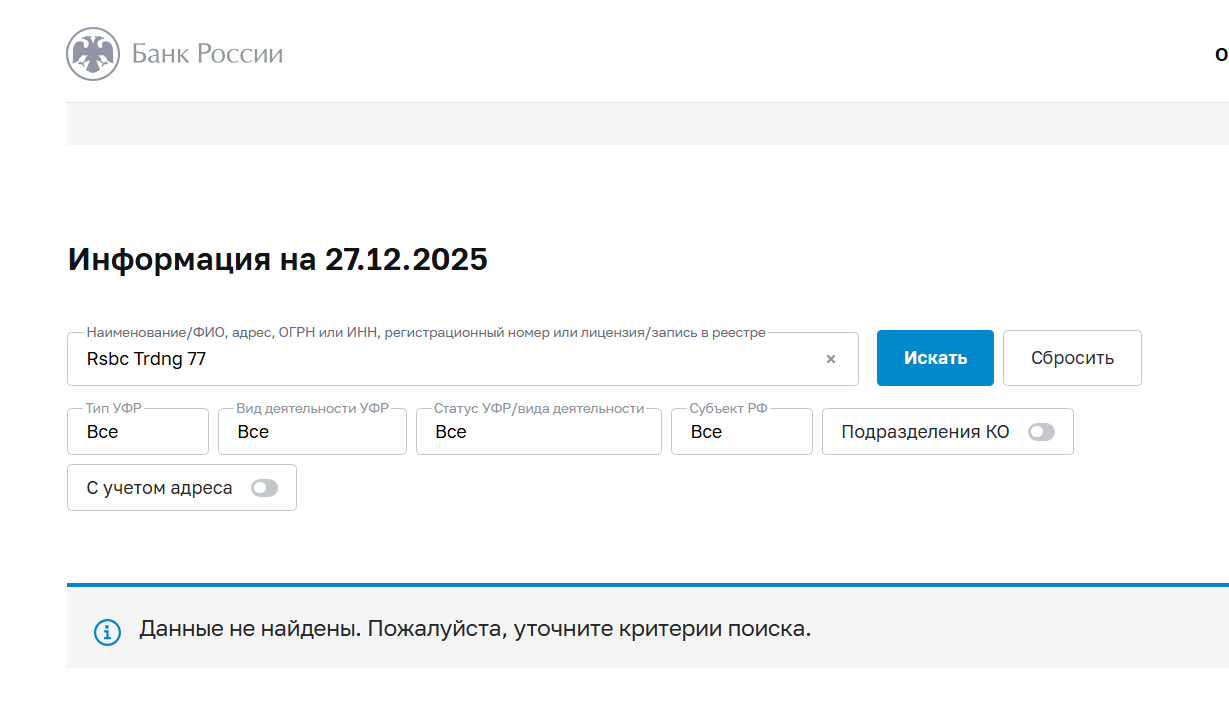1229x704 pixels.
Task: Click the search field containing Rsbc Trdng 77
Action: (x=463, y=359)
